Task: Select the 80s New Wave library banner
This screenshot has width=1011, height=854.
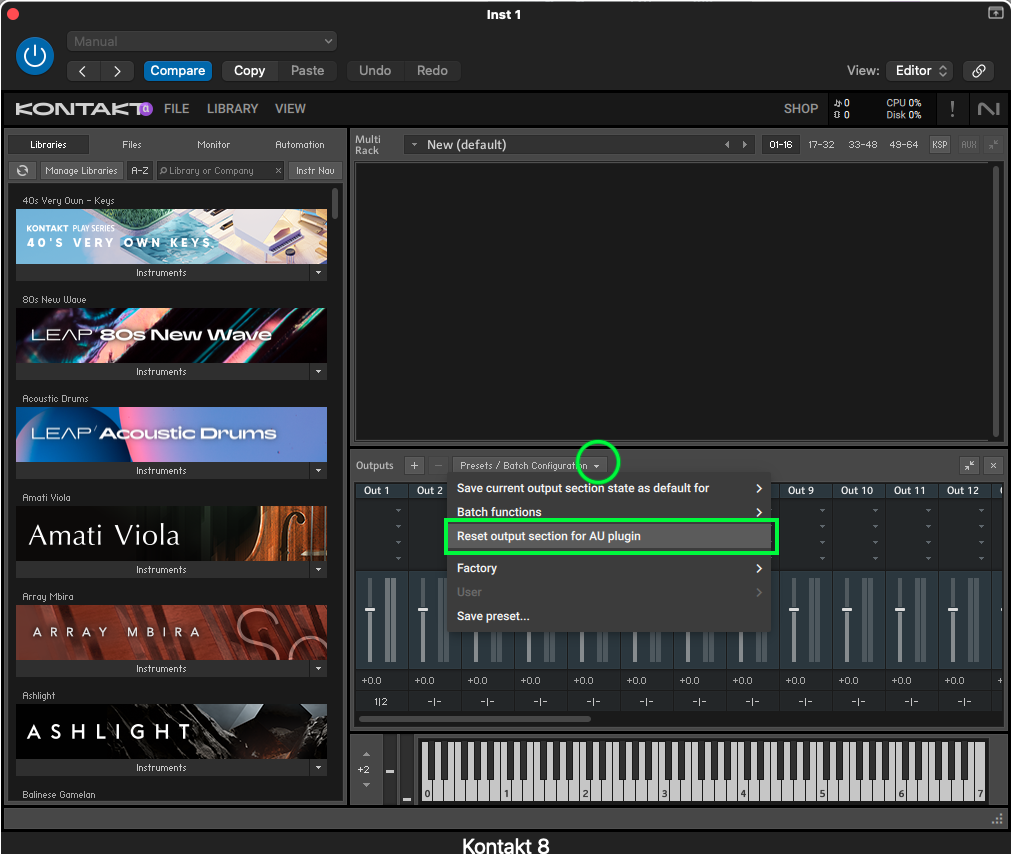Action: (172, 335)
